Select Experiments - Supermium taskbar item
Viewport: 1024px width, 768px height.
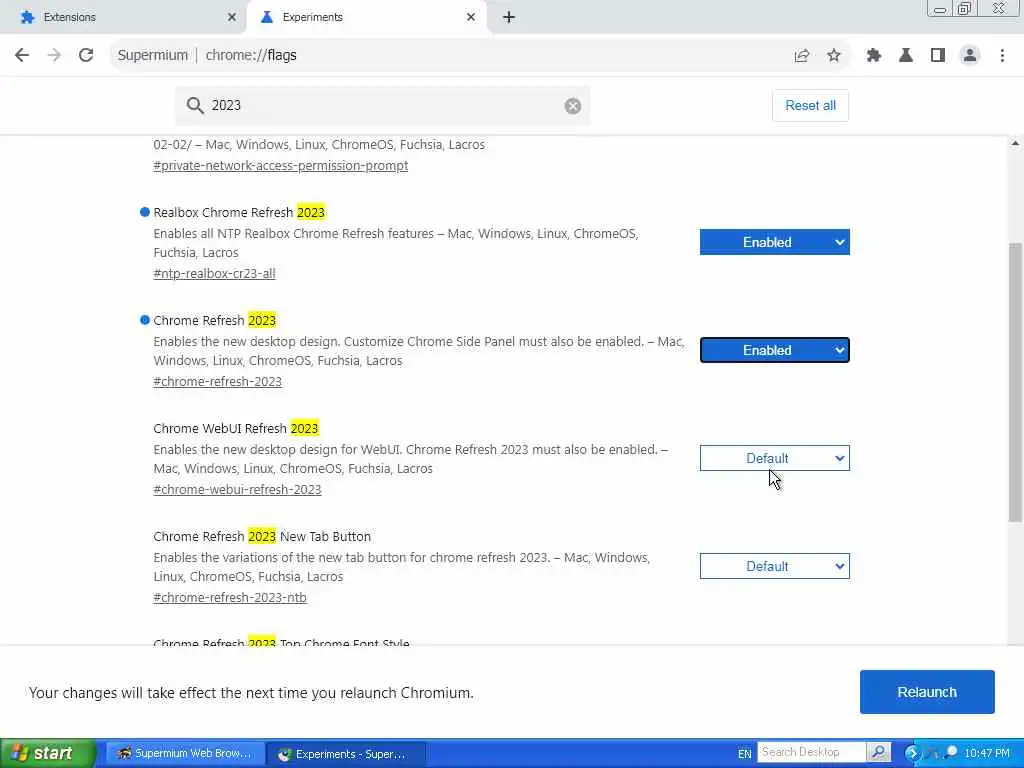(347, 754)
